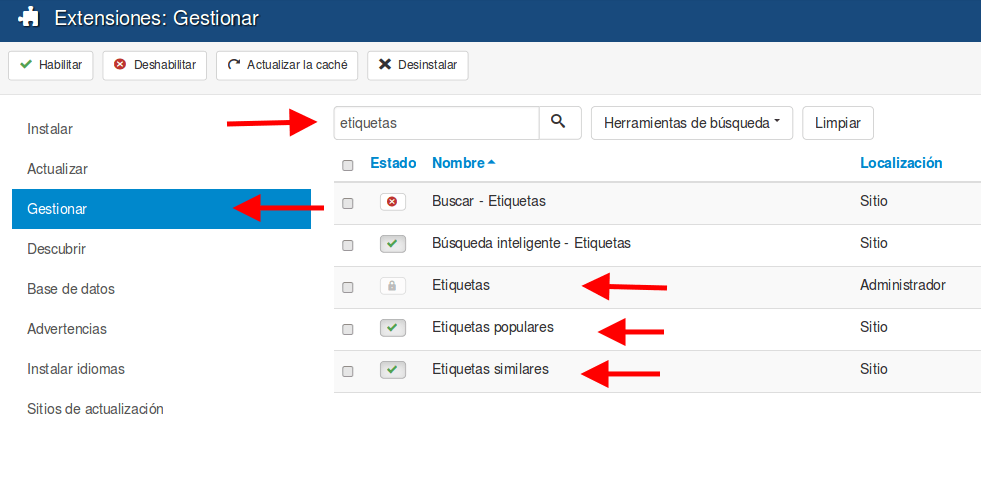Open Sitios de actualización in sidebar

pyautogui.click(x=95, y=409)
